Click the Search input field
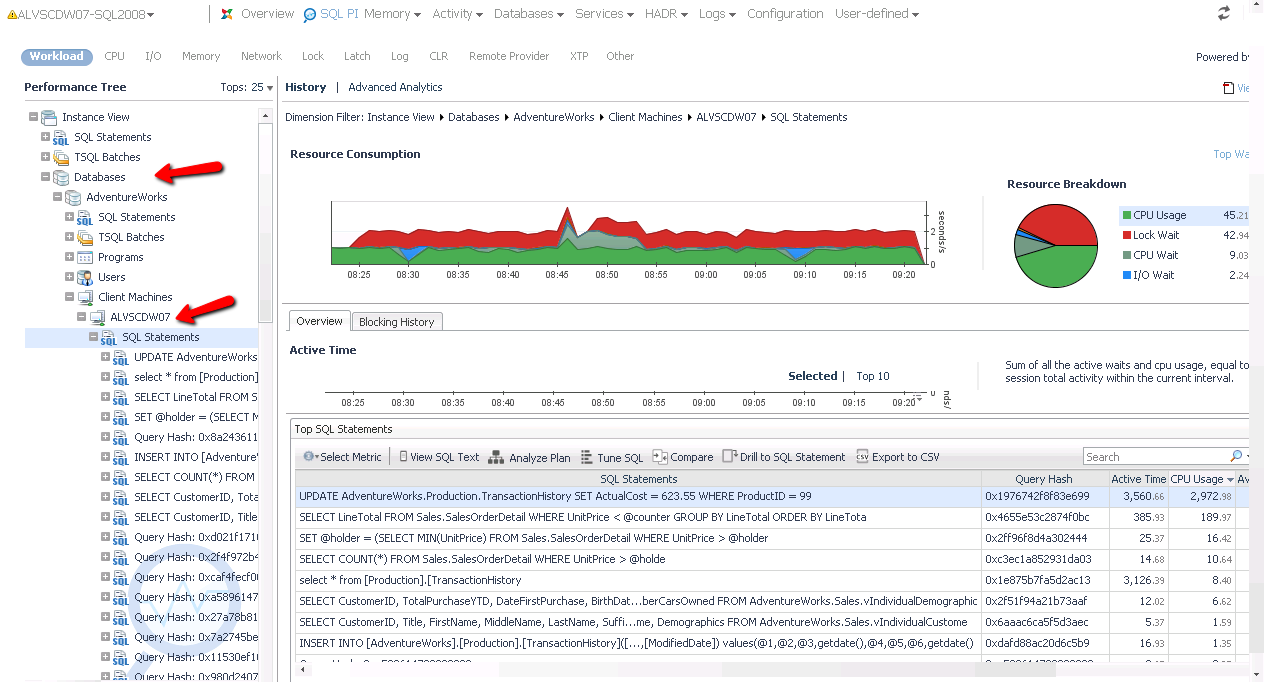 click(x=1155, y=457)
